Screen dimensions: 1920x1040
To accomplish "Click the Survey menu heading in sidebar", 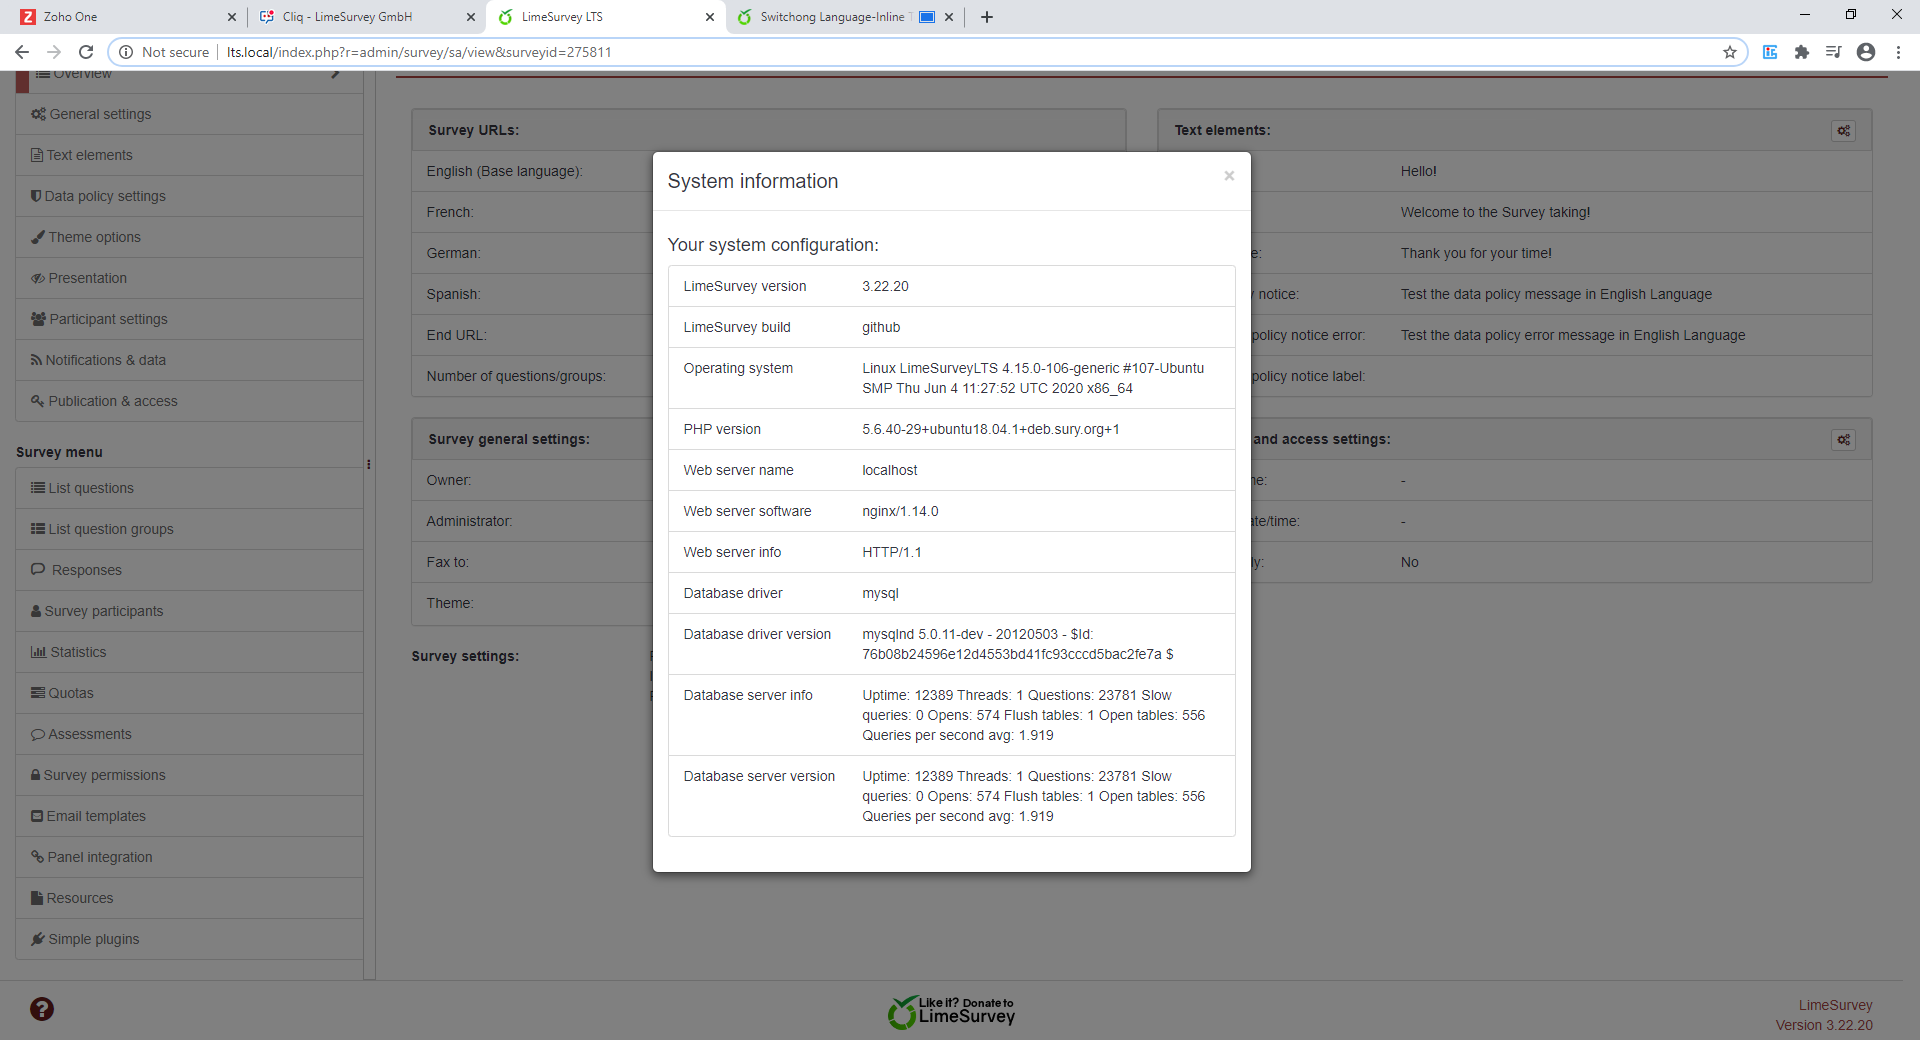I will point(59,452).
